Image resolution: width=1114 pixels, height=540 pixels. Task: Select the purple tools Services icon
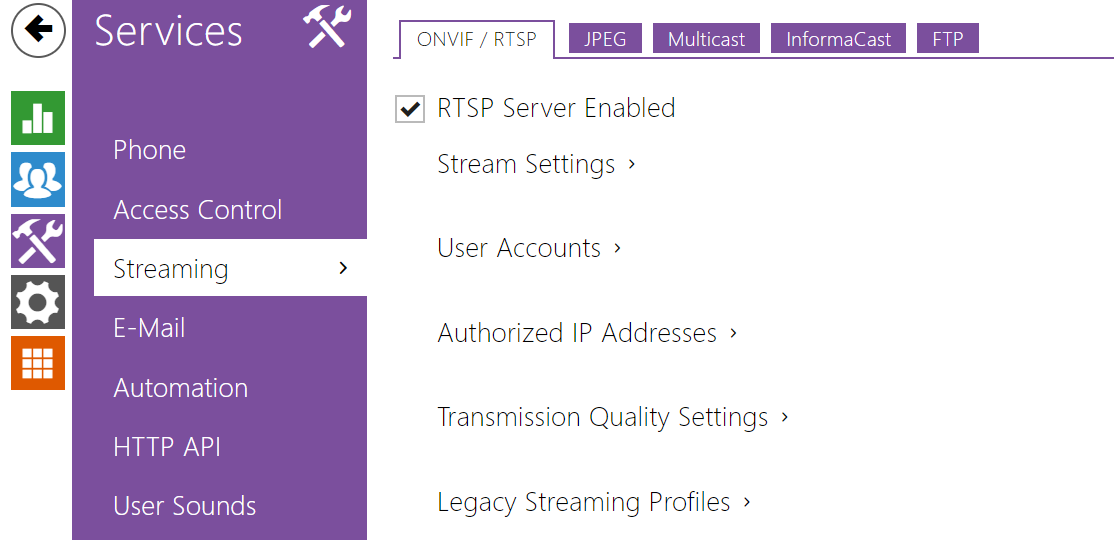click(38, 240)
